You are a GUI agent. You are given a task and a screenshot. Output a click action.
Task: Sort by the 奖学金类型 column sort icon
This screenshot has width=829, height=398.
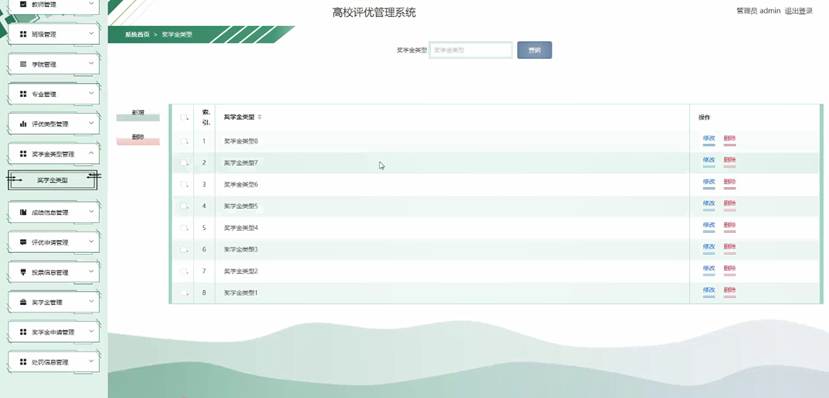tap(259, 117)
